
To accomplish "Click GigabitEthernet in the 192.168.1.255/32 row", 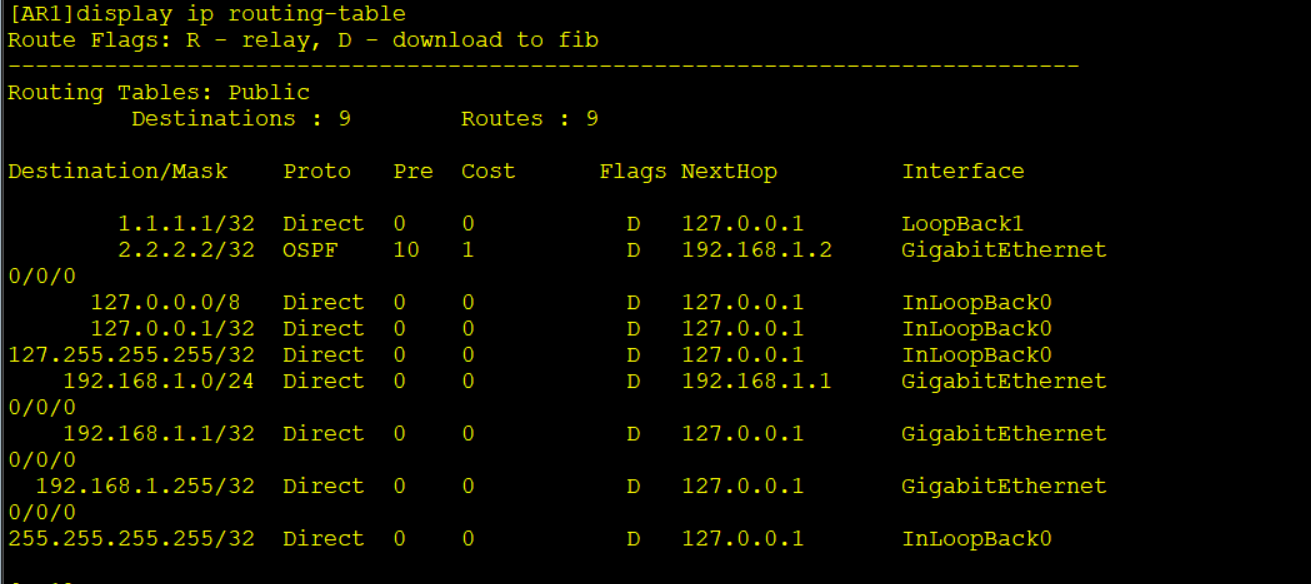I will 1004,486.
